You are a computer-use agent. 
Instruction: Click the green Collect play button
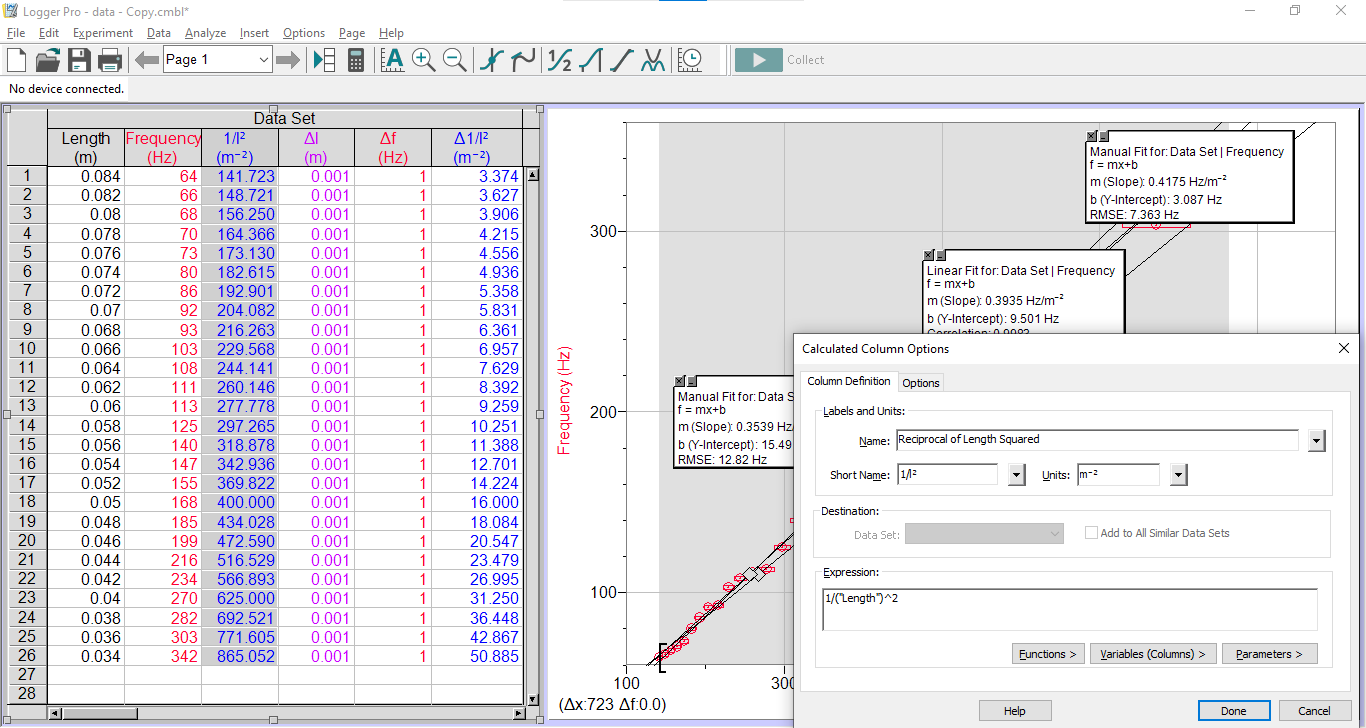(758, 60)
